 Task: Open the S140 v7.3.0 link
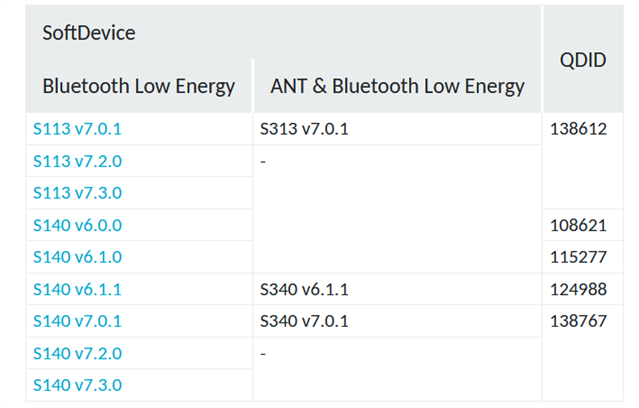(x=77, y=385)
